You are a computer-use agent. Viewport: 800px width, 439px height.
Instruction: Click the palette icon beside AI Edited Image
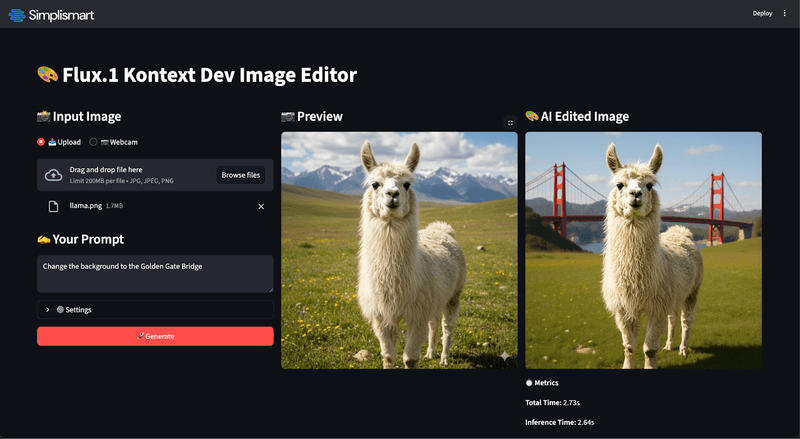[532, 116]
